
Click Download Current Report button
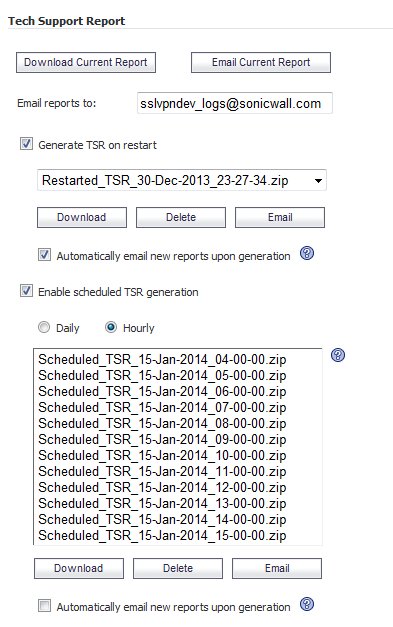[86, 62]
